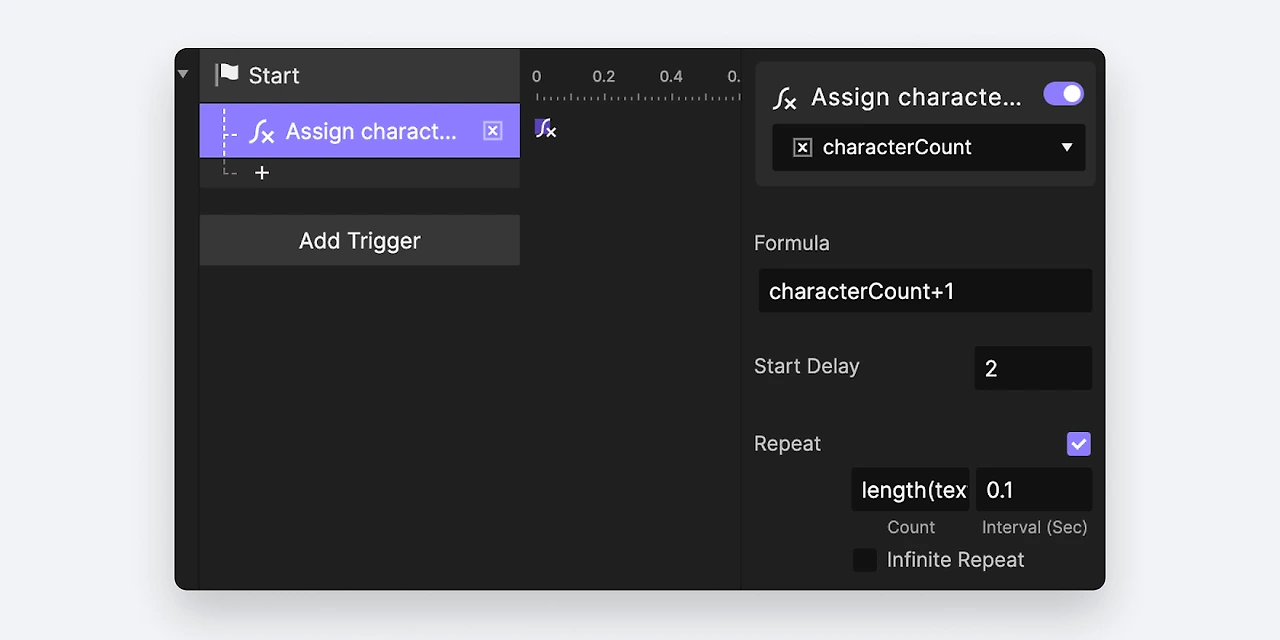The image size is (1280, 640).
Task: Uncheck the Repeat checkbox
Action: tap(1078, 444)
